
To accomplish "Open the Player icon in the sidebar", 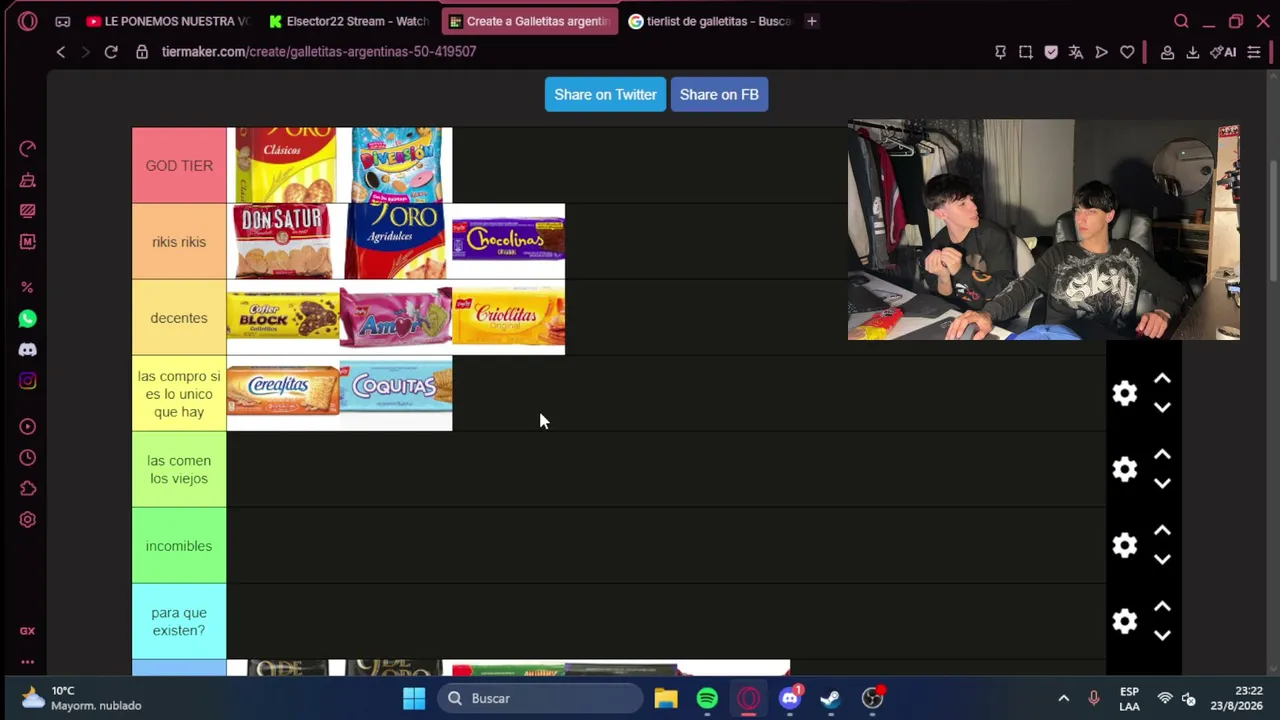I will click(27, 427).
